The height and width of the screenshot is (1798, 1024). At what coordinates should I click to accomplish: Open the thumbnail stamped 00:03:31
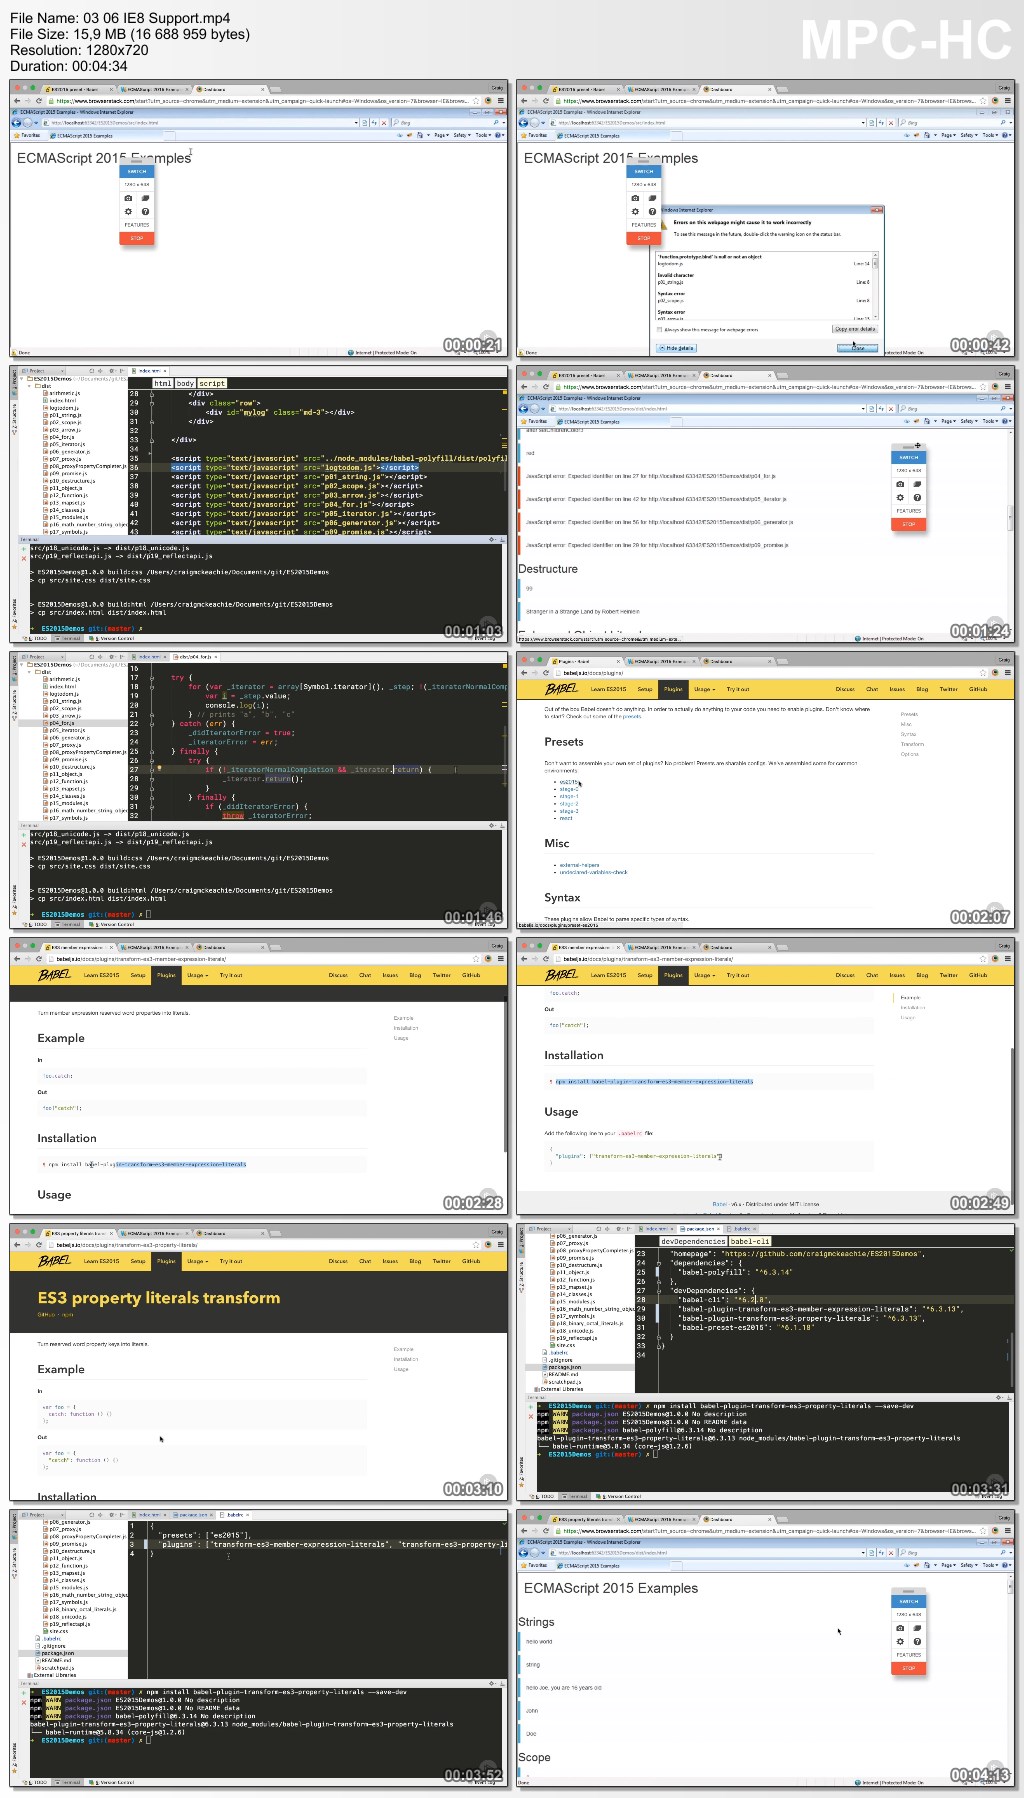click(766, 1362)
